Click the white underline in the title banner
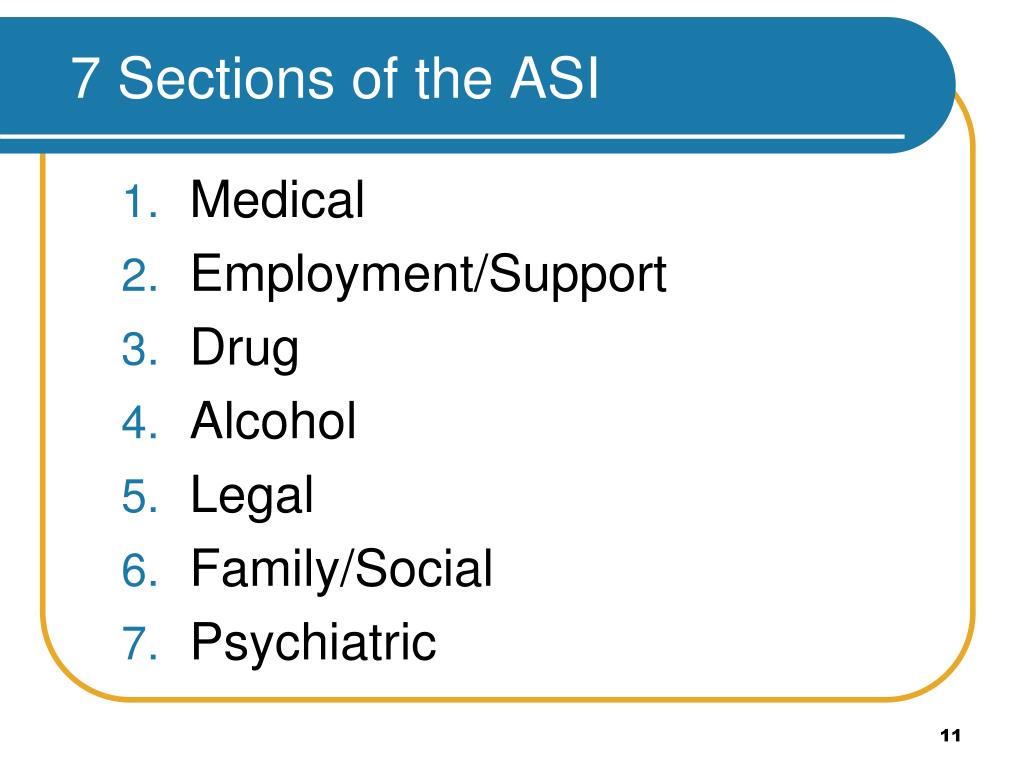This screenshot has height=768, width=1024. [x=452, y=136]
